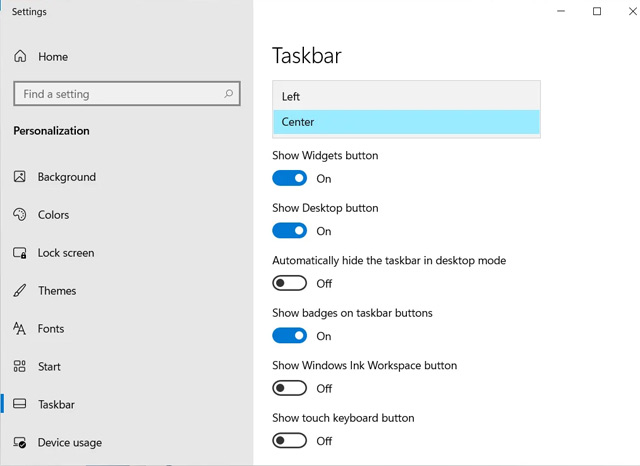Select the Start tiles icon
Image resolution: width=640 pixels, height=466 pixels.
point(20,366)
